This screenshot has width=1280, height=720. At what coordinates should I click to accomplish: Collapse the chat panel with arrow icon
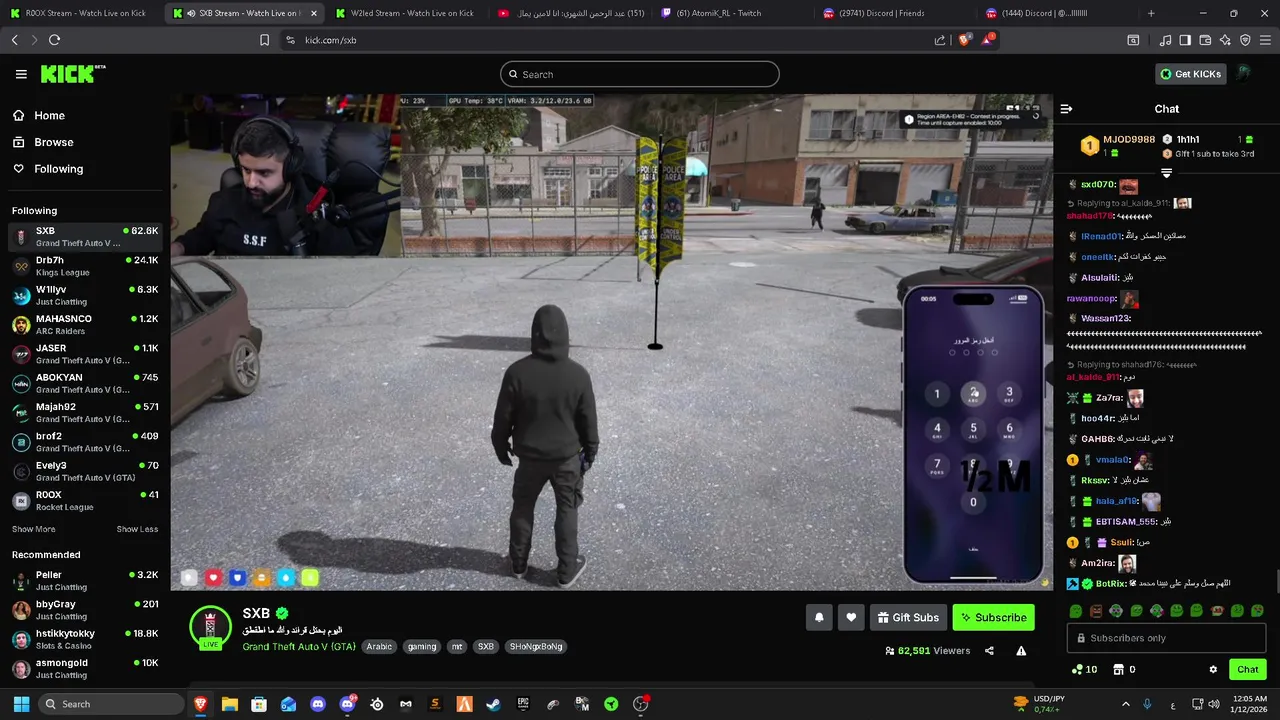[x=1066, y=109]
